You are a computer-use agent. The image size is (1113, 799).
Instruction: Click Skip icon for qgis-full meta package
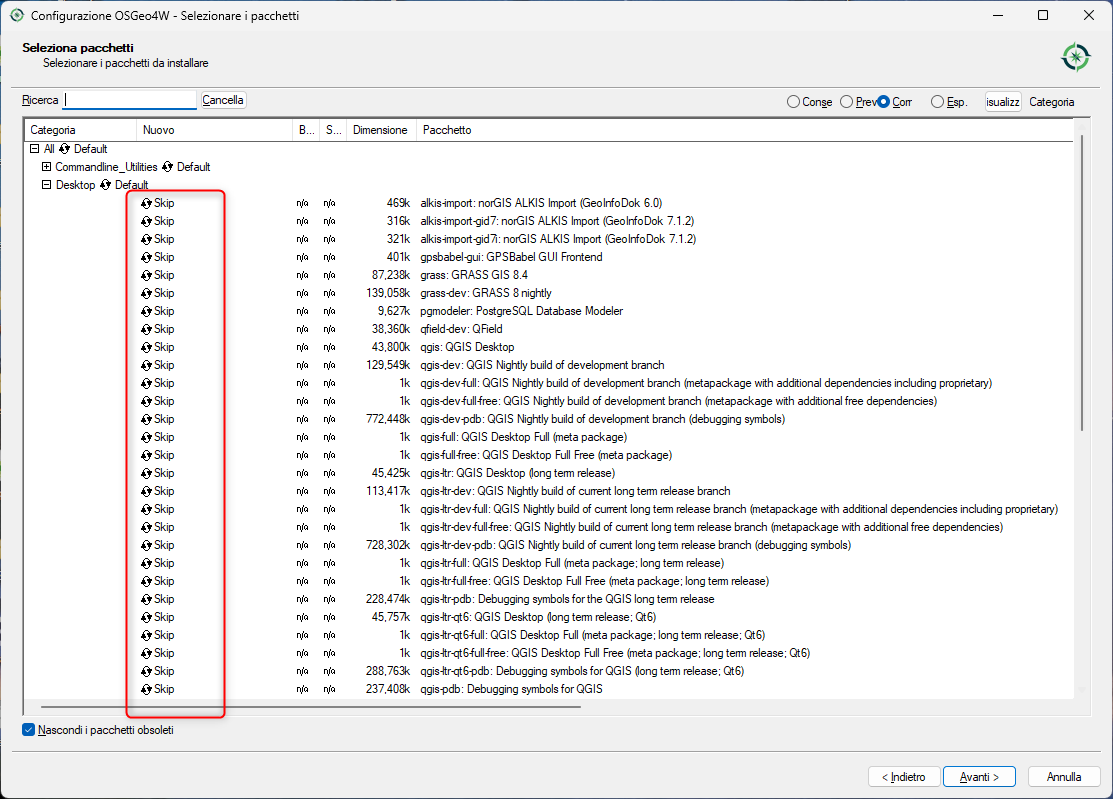pyautogui.click(x=146, y=437)
